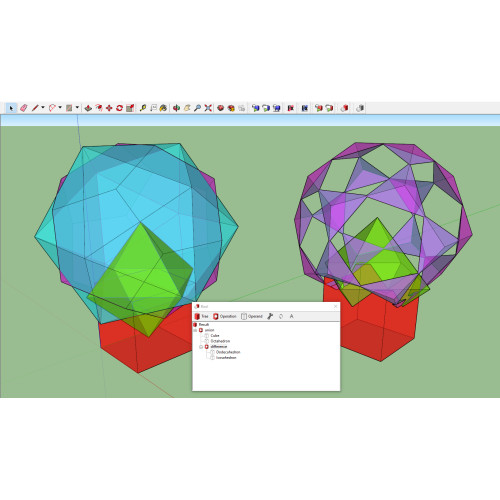Open the shape tool dropdown arrow
This screenshot has width=500, height=500.
(77, 107)
